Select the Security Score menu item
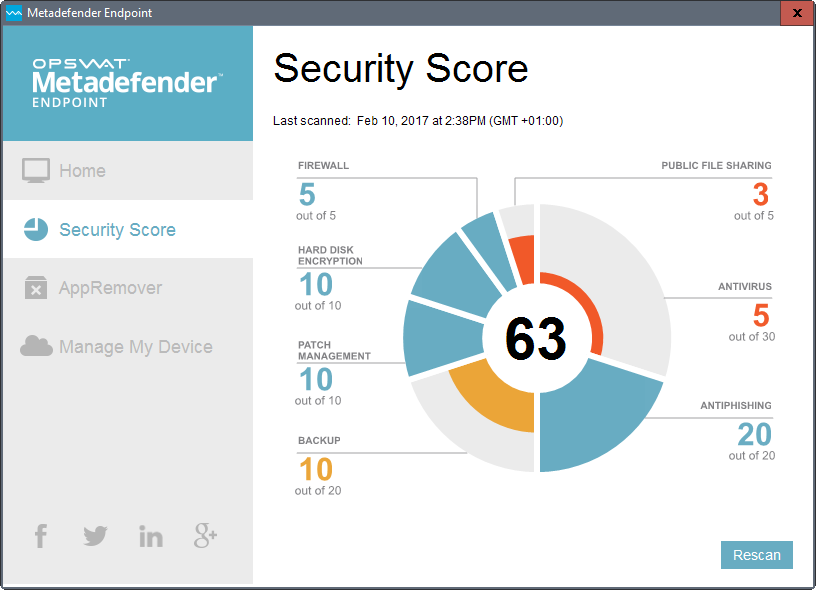The image size is (816, 590). click(128, 229)
